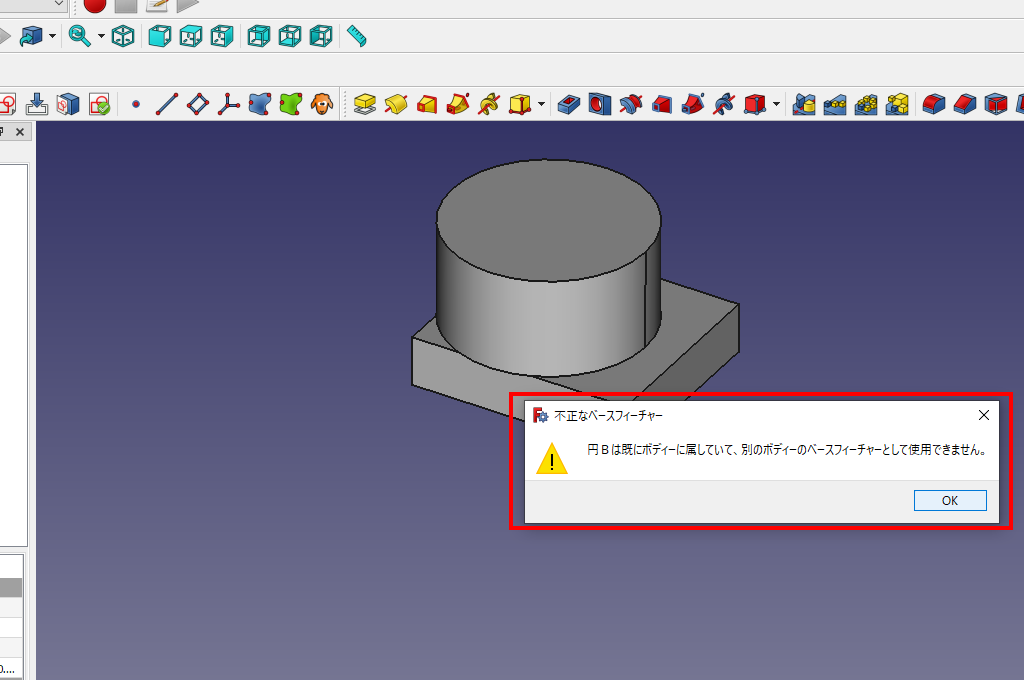The image size is (1024, 680).
Task: Expand the link navigation dropdown arrow
Action: tap(52, 36)
